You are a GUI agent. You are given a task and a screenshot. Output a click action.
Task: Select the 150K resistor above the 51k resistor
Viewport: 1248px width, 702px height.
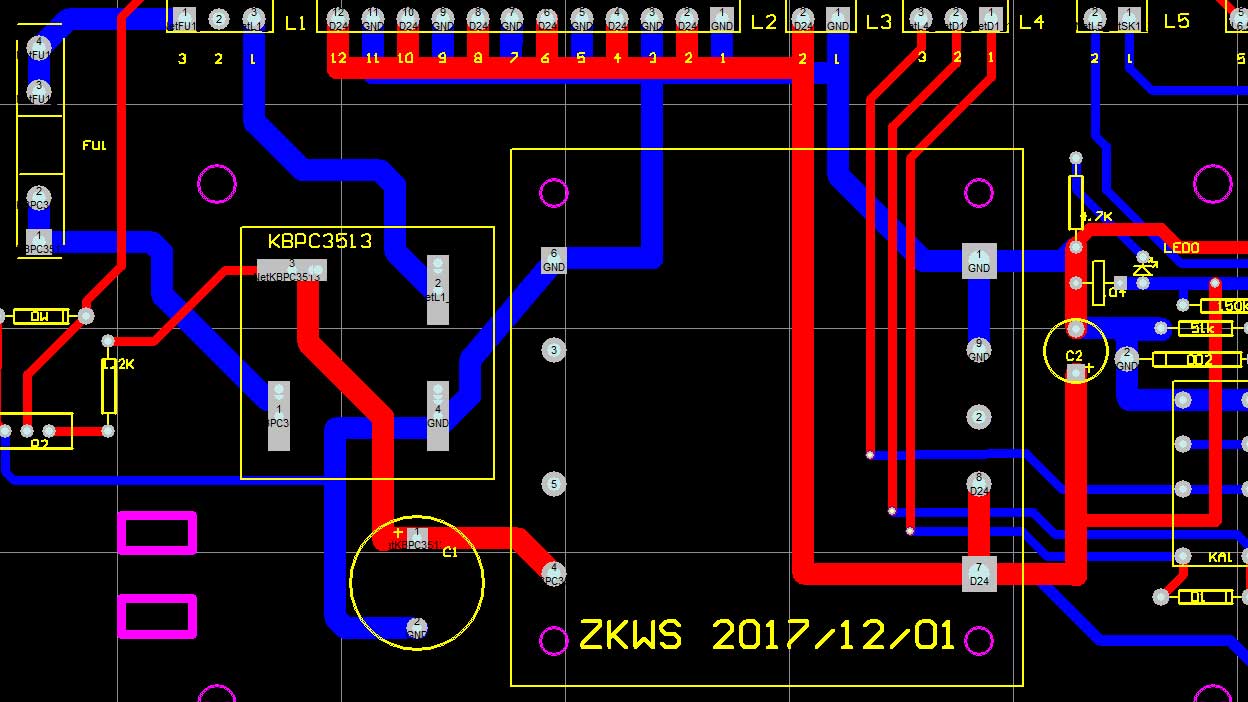1224,305
